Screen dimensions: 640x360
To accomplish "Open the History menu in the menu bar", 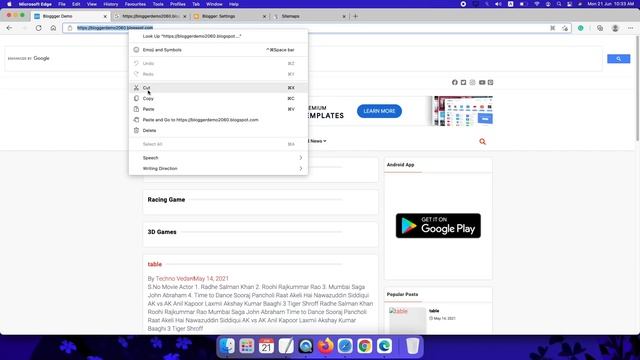I will point(110,4).
